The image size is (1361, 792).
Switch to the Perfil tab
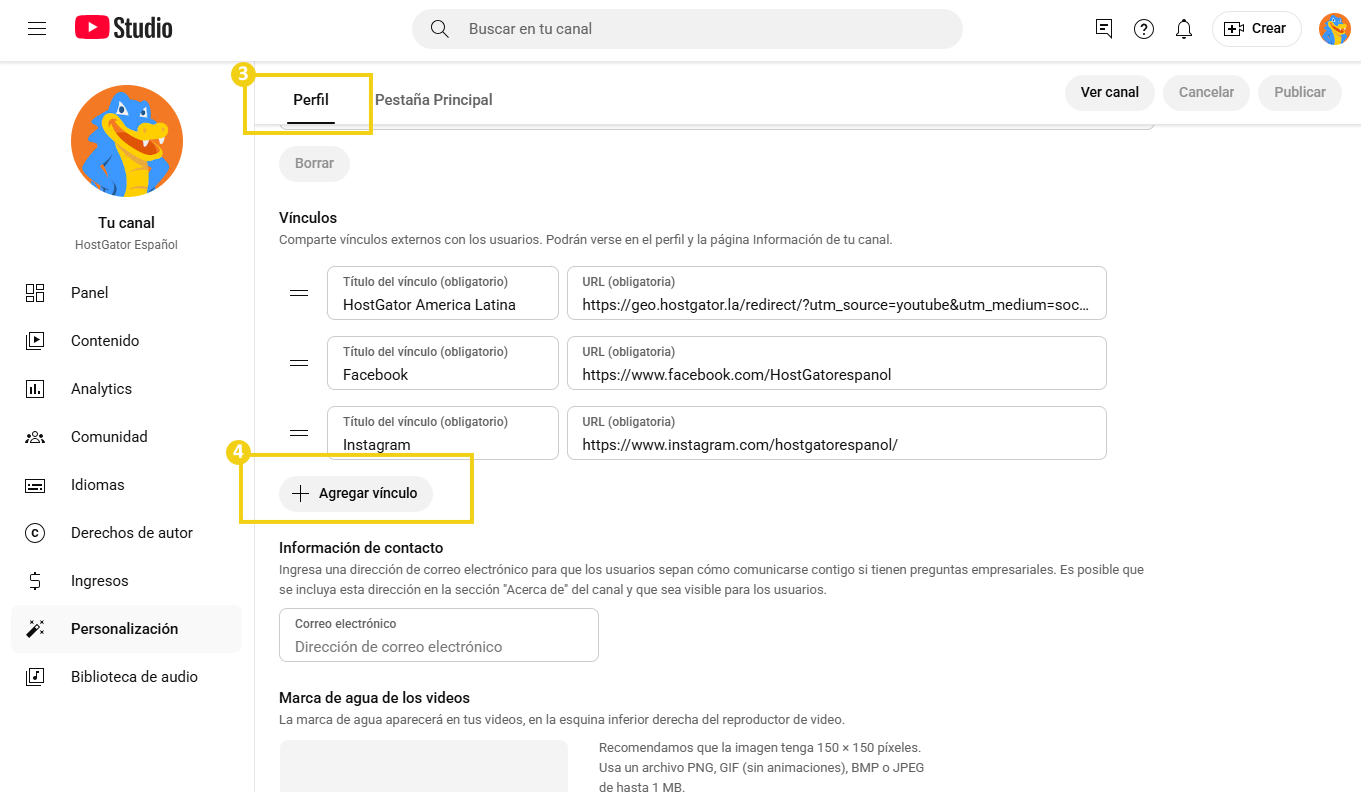click(x=310, y=99)
